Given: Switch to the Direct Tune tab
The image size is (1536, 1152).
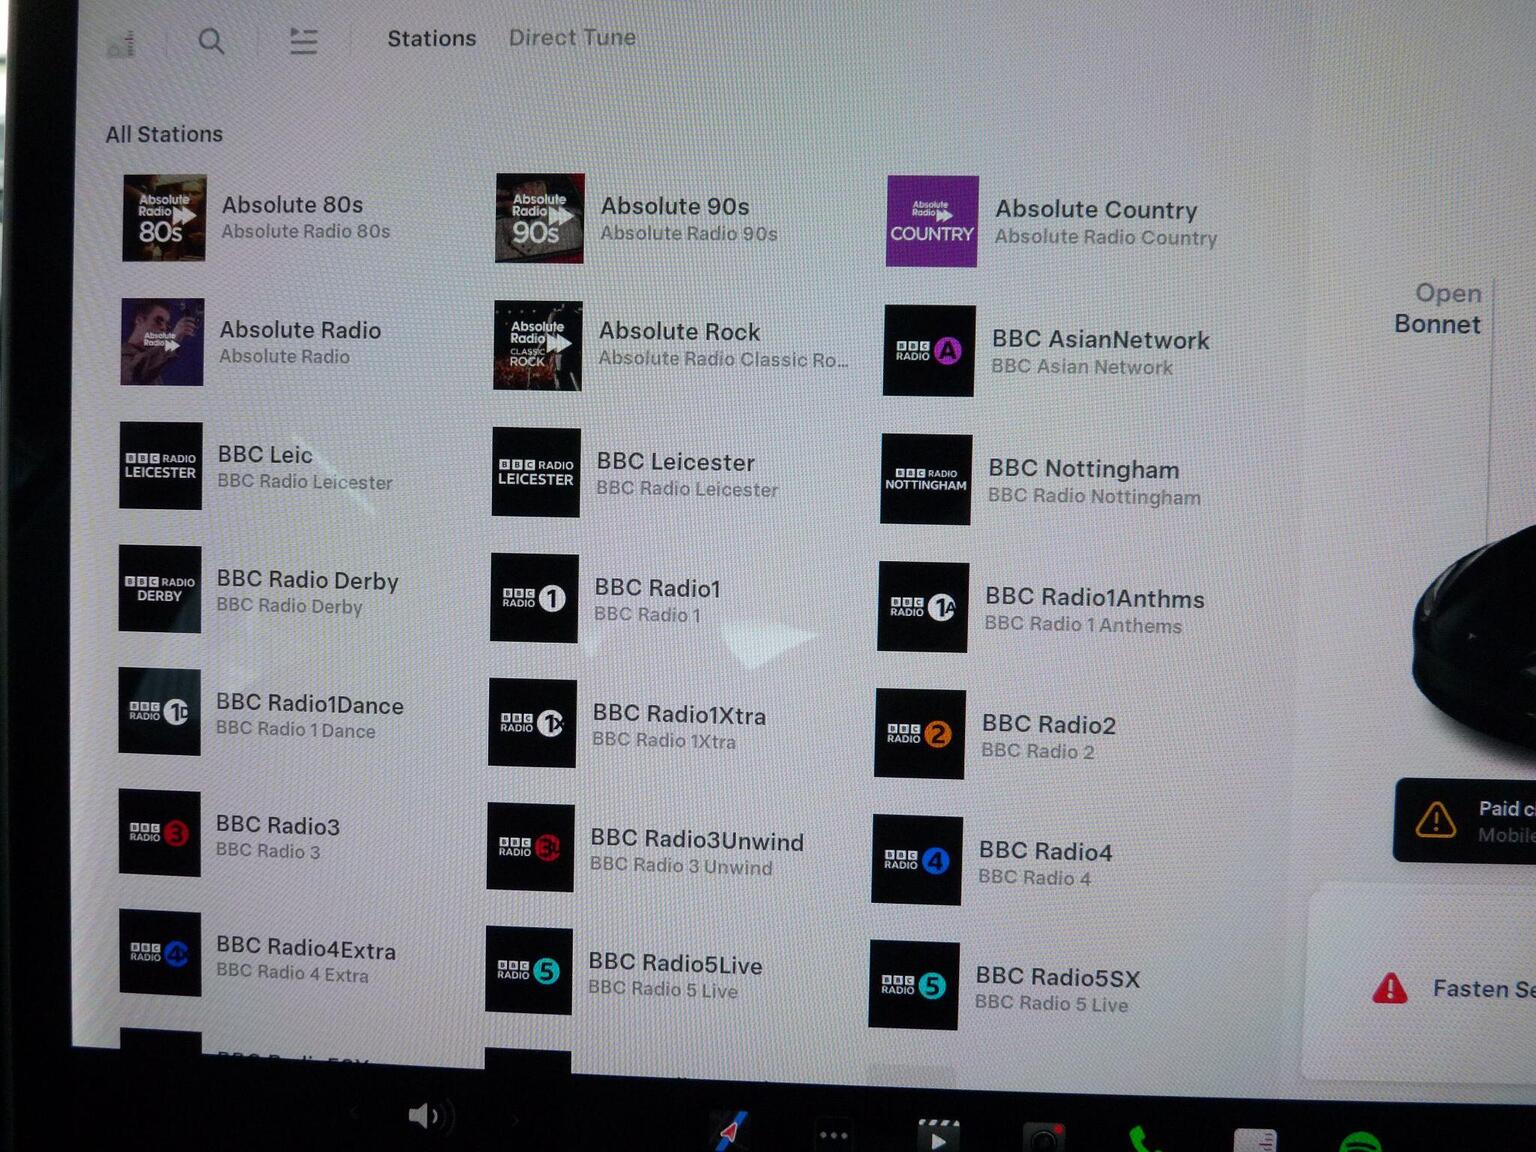Looking at the screenshot, I should tap(571, 38).
